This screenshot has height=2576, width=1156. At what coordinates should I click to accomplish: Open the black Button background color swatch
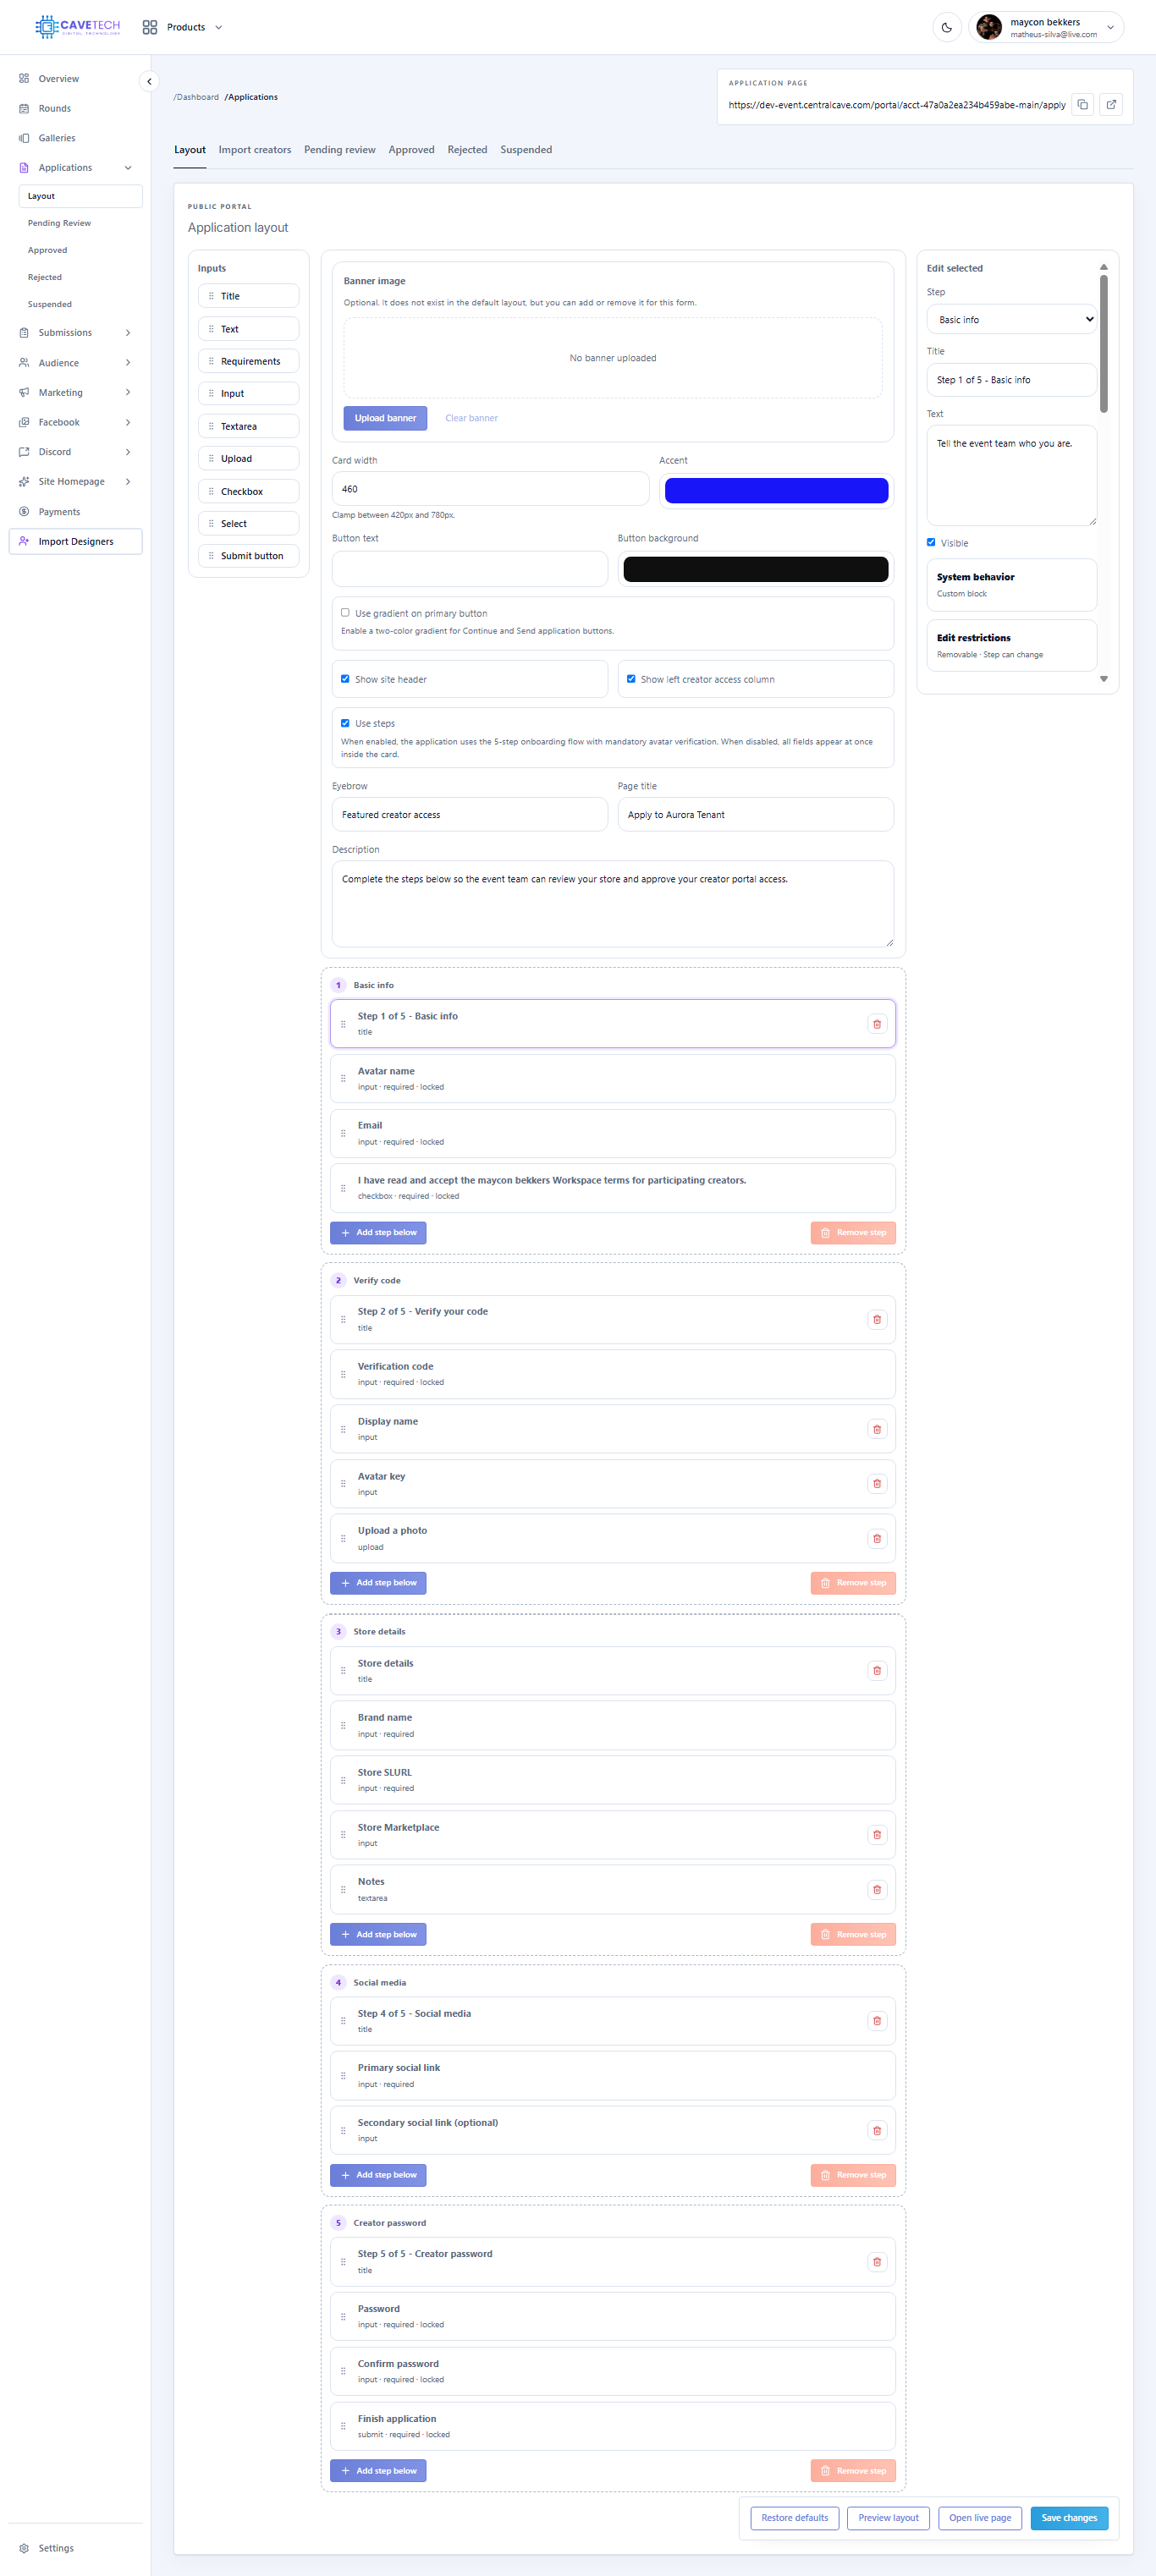pos(756,568)
